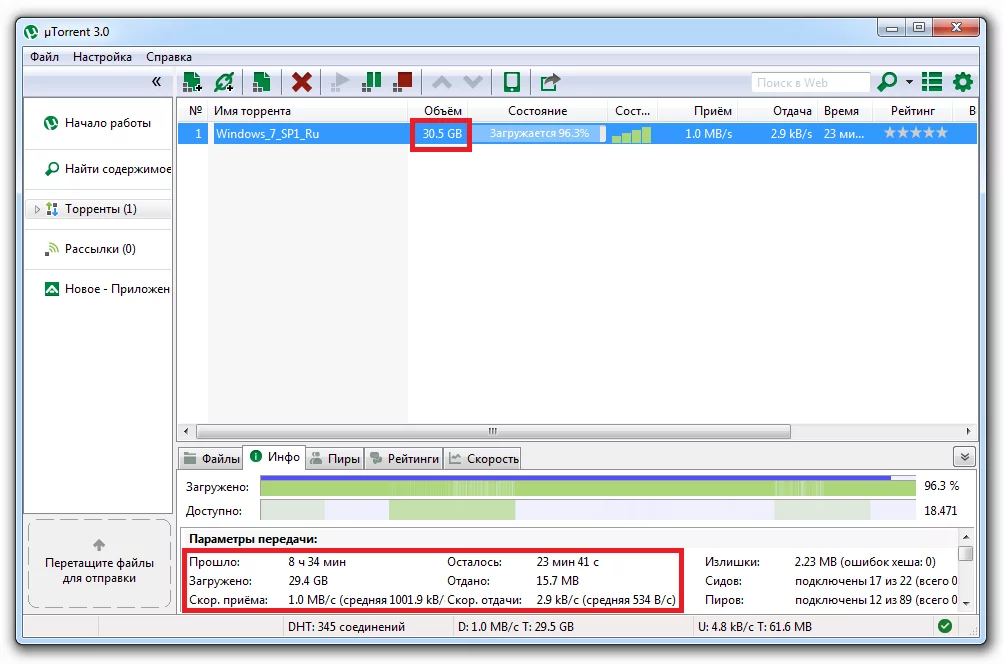Sort by Объём column header
This screenshot has height=664, width=1004.
pyautogui.click(x=440, y=111)
